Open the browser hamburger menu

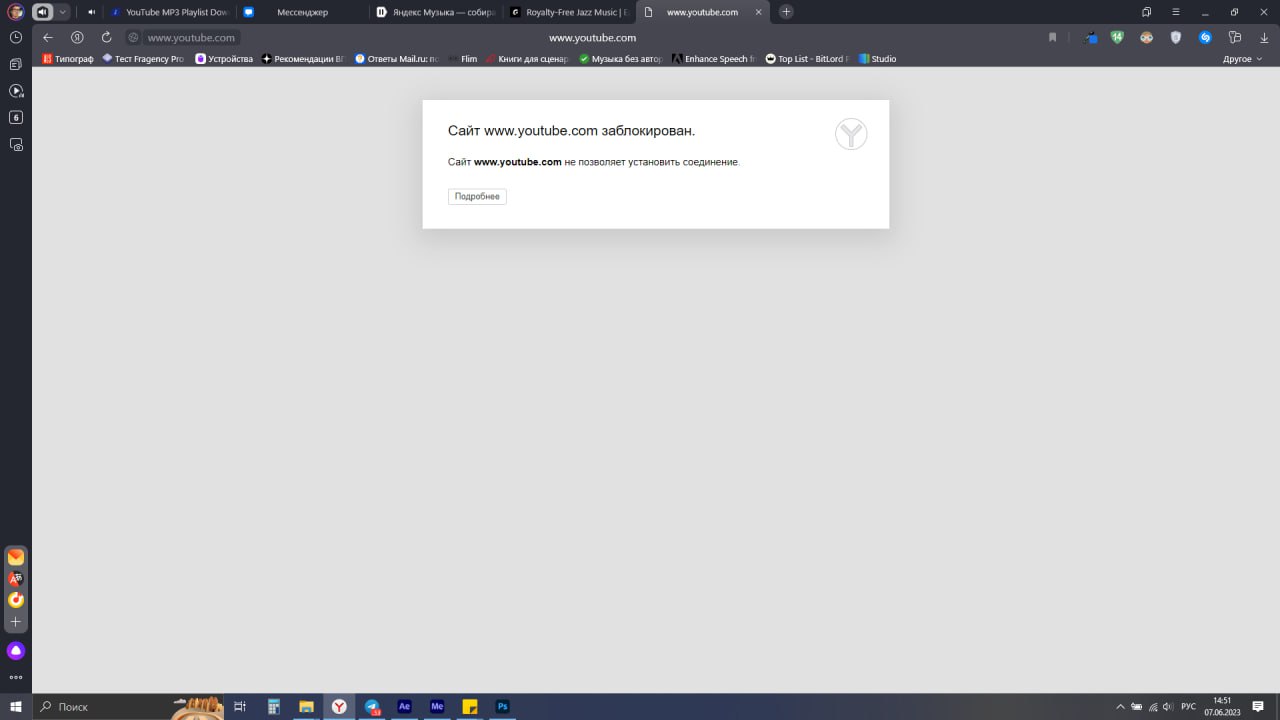(x=1175, y=12)
